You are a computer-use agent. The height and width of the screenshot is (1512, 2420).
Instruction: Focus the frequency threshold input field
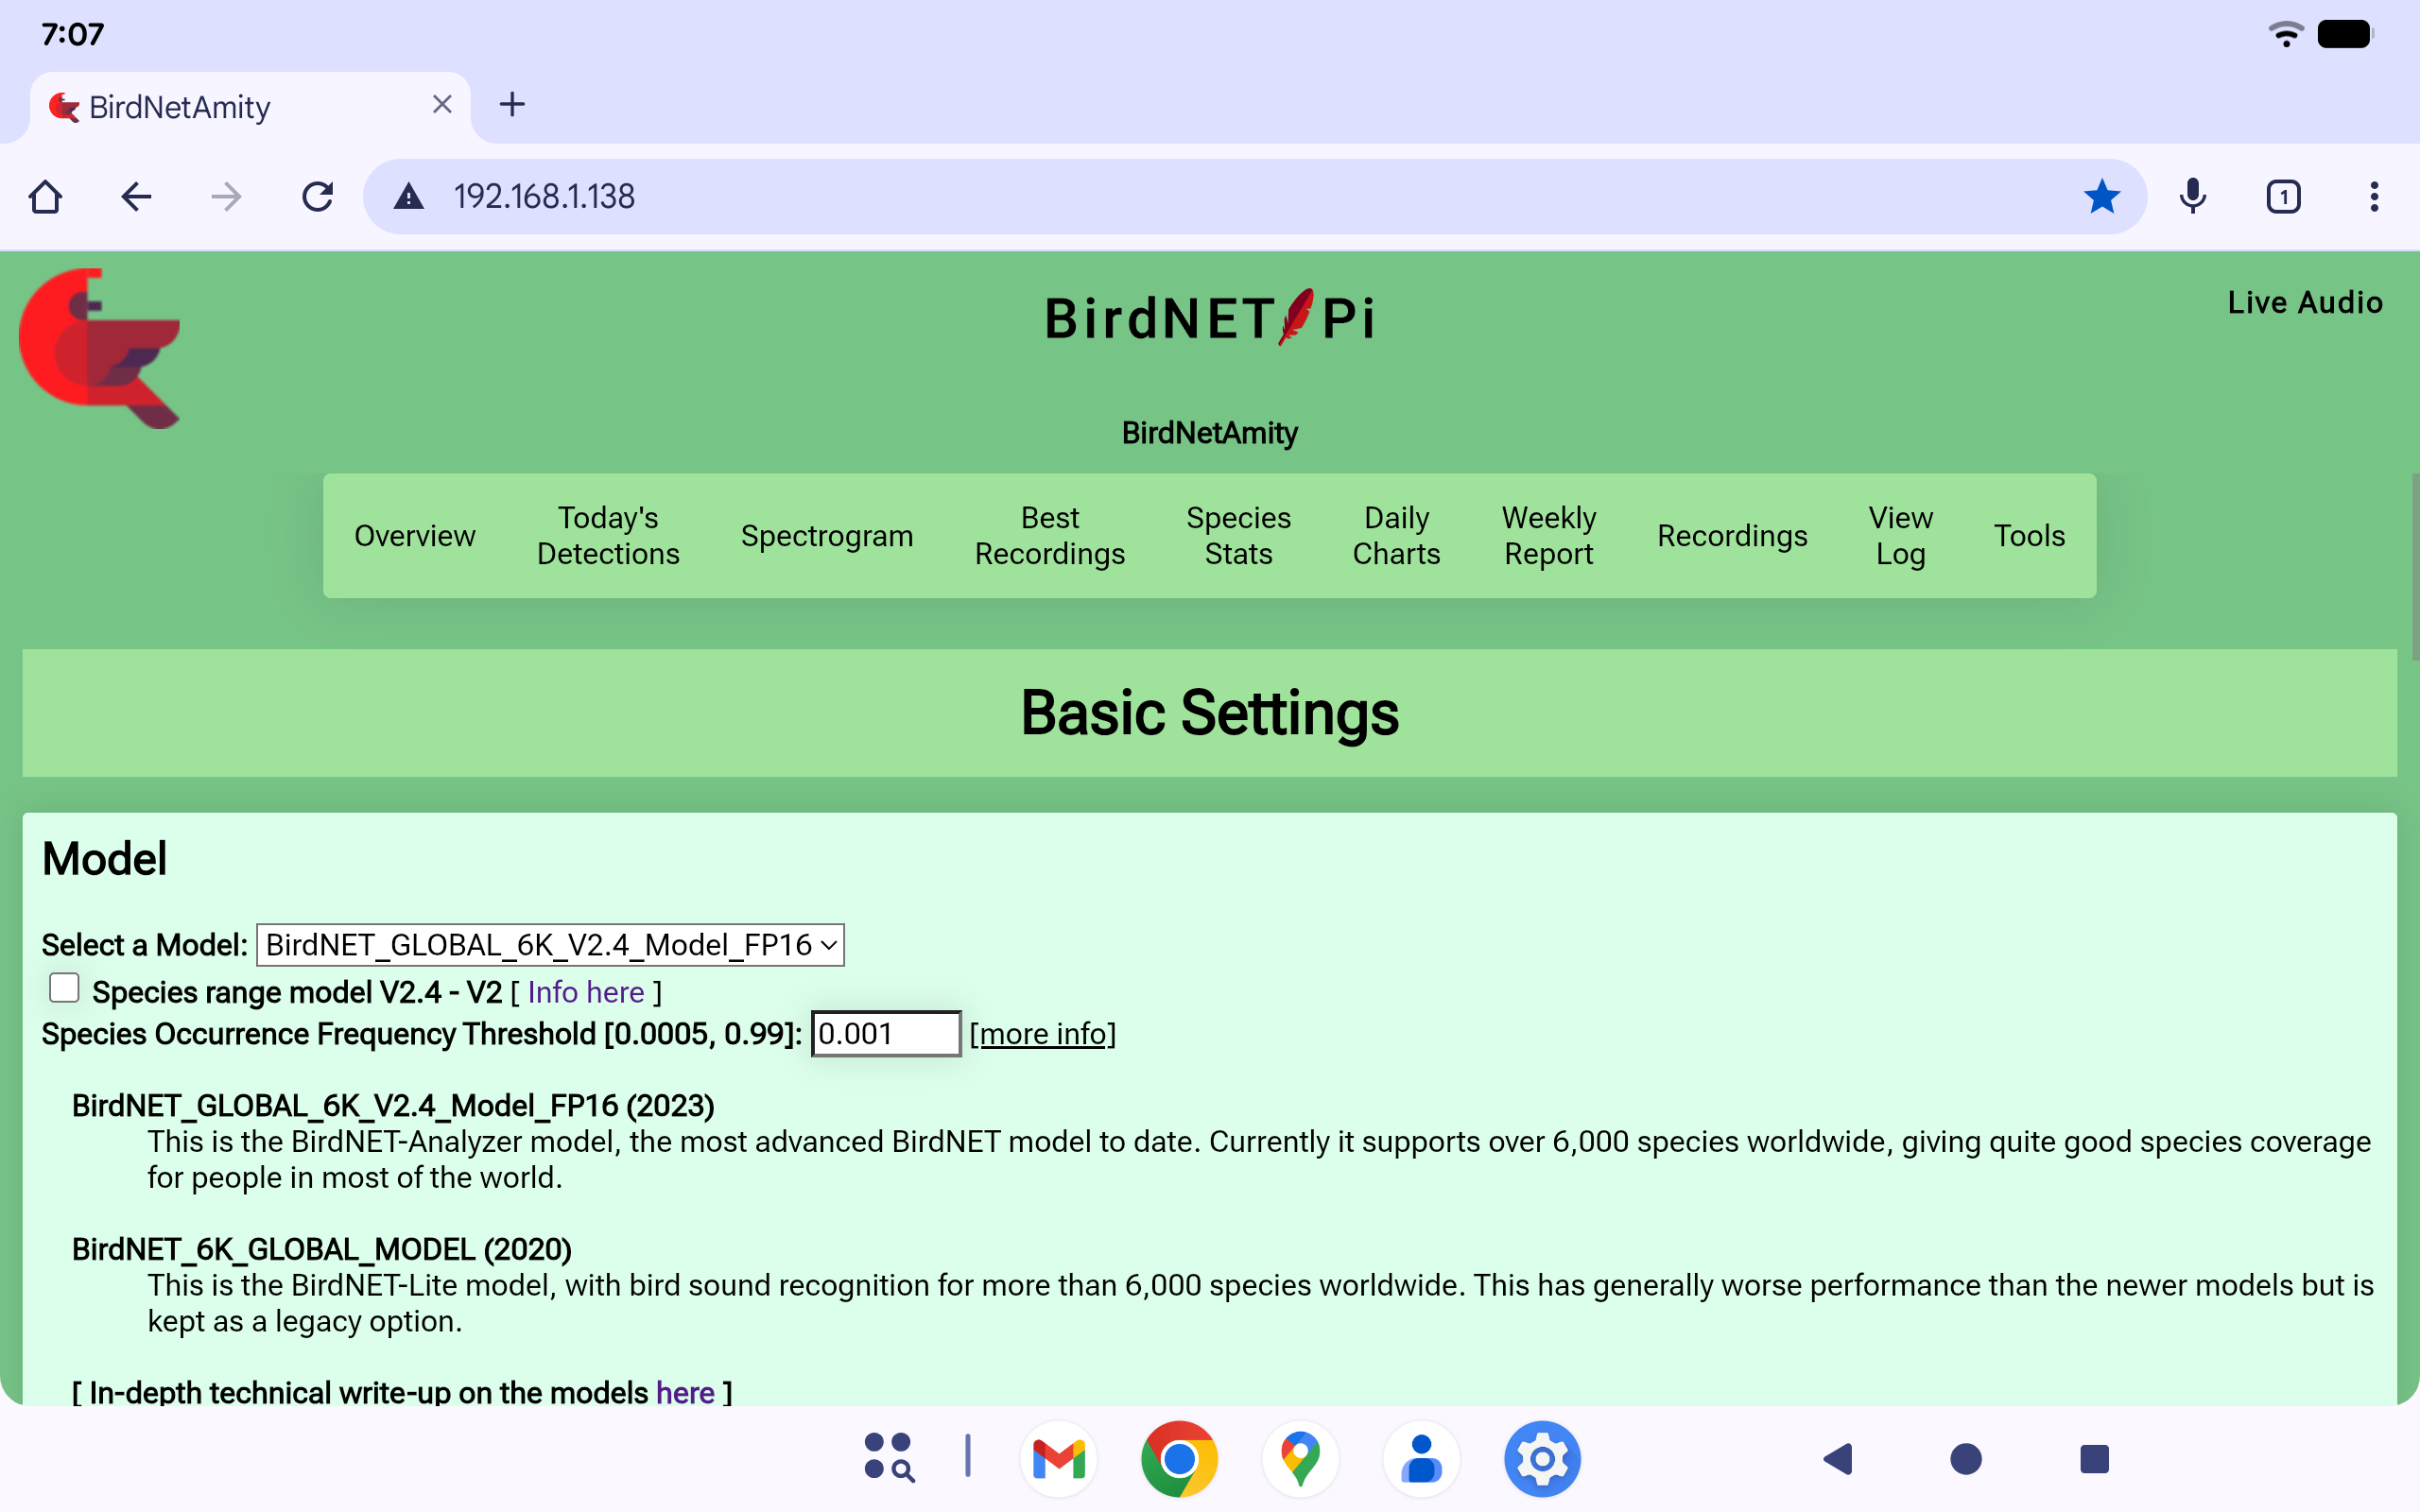point(885,1034)
